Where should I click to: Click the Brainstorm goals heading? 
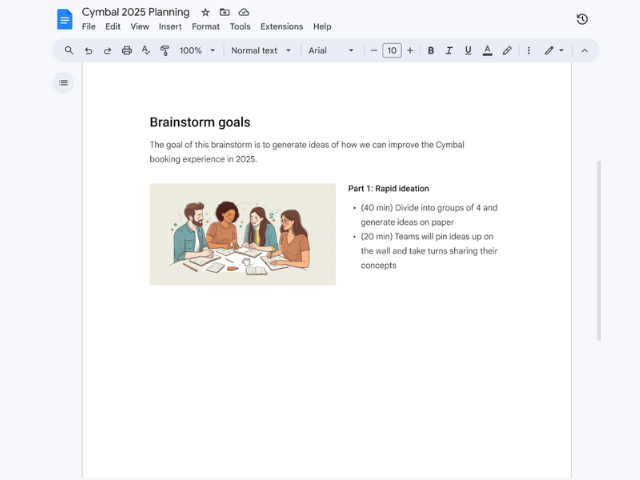tap(200, 122)
